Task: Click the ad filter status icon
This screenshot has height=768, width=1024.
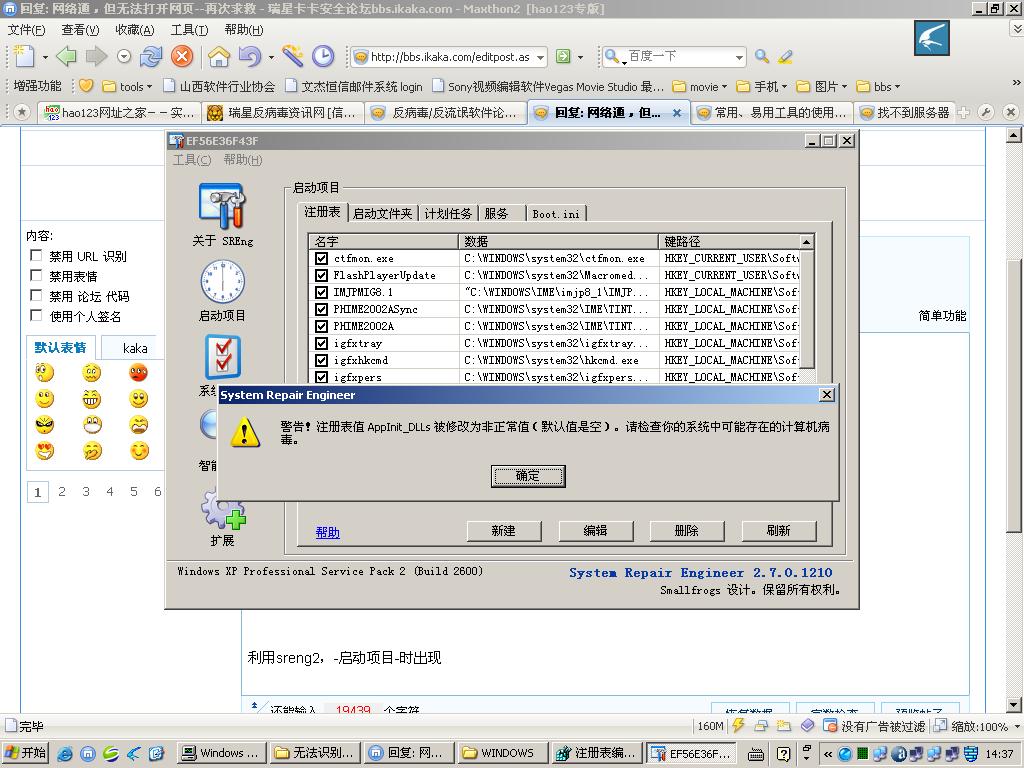Action: tap(830, 726)
